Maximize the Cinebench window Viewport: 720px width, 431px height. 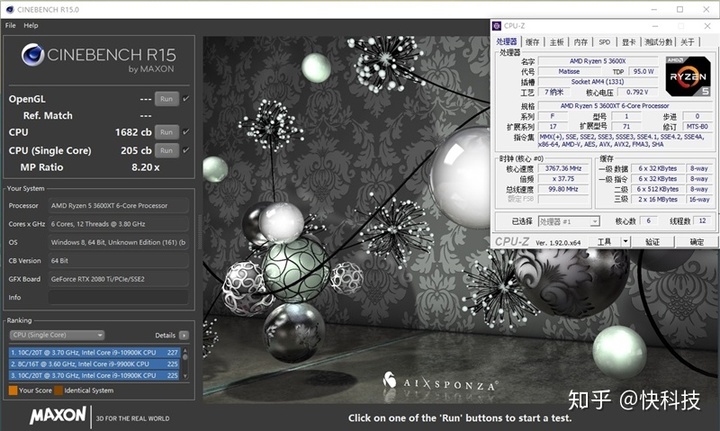click(680, 9)
